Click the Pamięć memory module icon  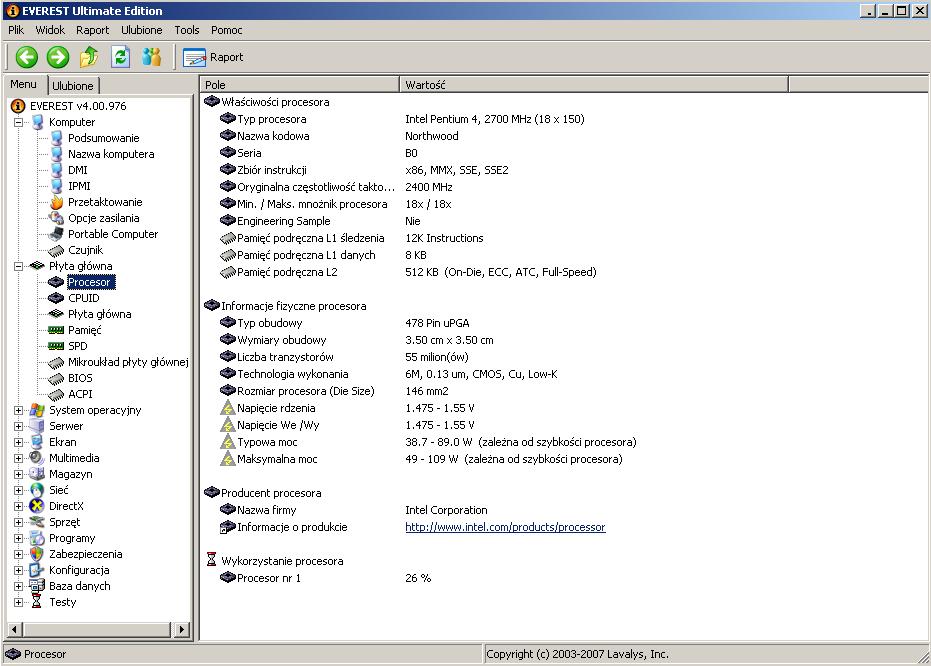tap(56, 330)
